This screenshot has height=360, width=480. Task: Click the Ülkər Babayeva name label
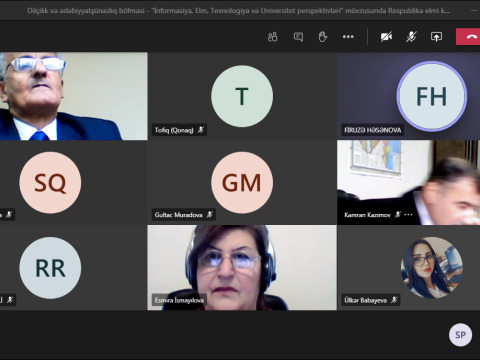pyautogui.click(x=365, y=300)
